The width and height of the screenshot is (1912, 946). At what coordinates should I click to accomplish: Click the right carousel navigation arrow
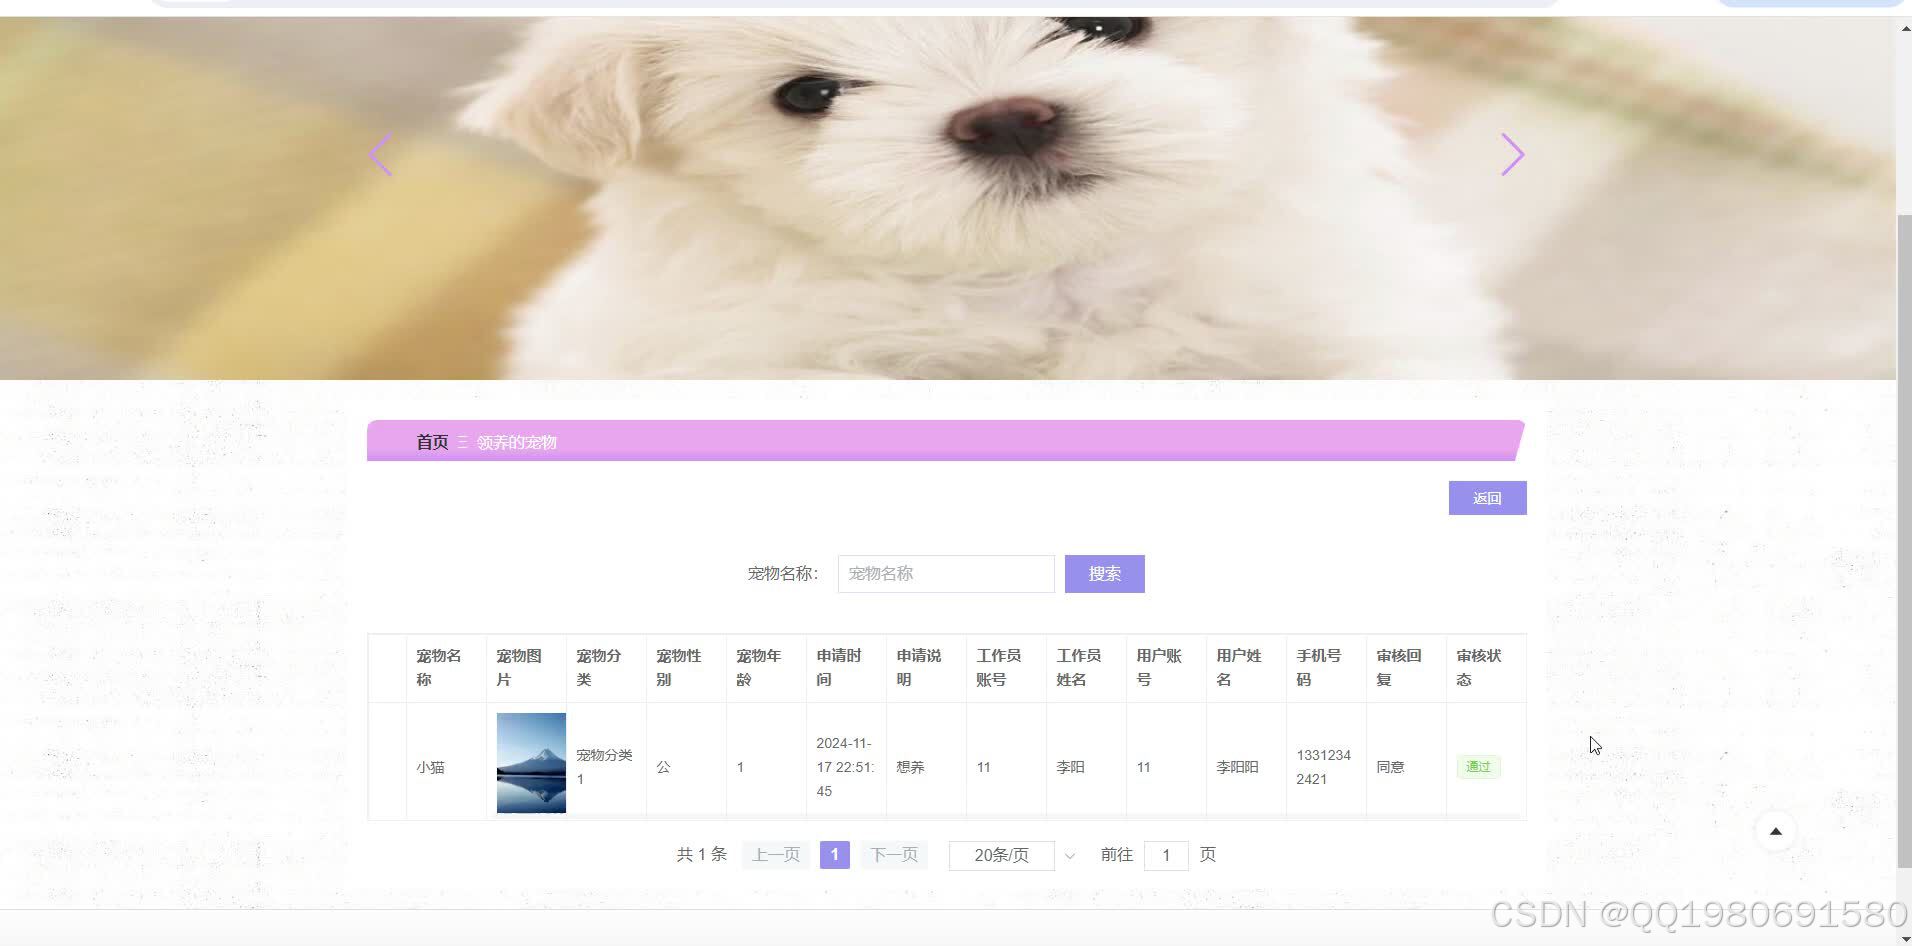tap(1512, 154)
